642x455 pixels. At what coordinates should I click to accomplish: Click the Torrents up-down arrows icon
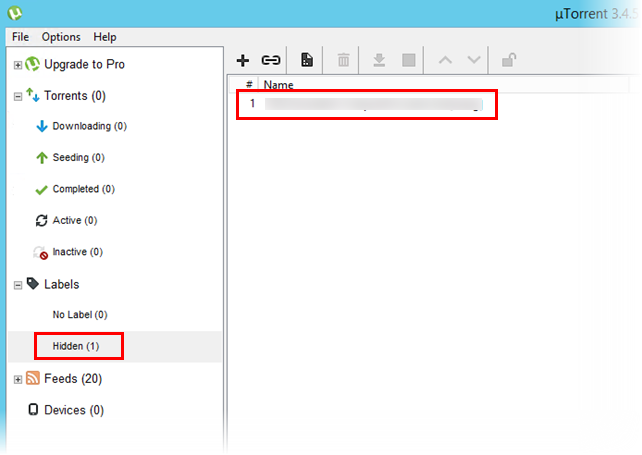(x=33, y=95)
